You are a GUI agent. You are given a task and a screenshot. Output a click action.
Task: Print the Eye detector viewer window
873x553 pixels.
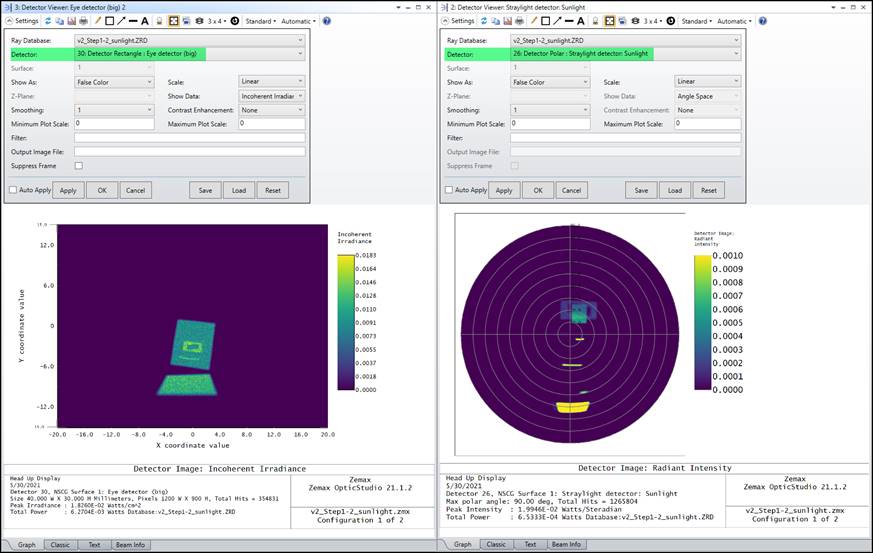click(83, 21)
